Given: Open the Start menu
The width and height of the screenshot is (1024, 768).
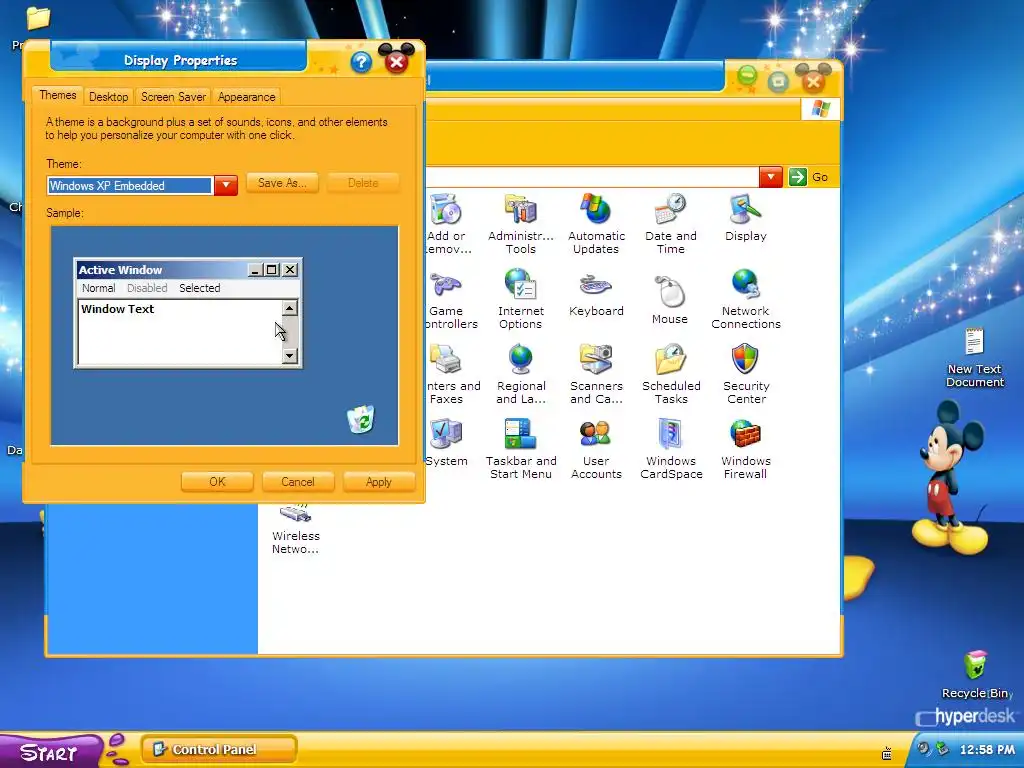Looking at the screenshot, I should (51, 751).
